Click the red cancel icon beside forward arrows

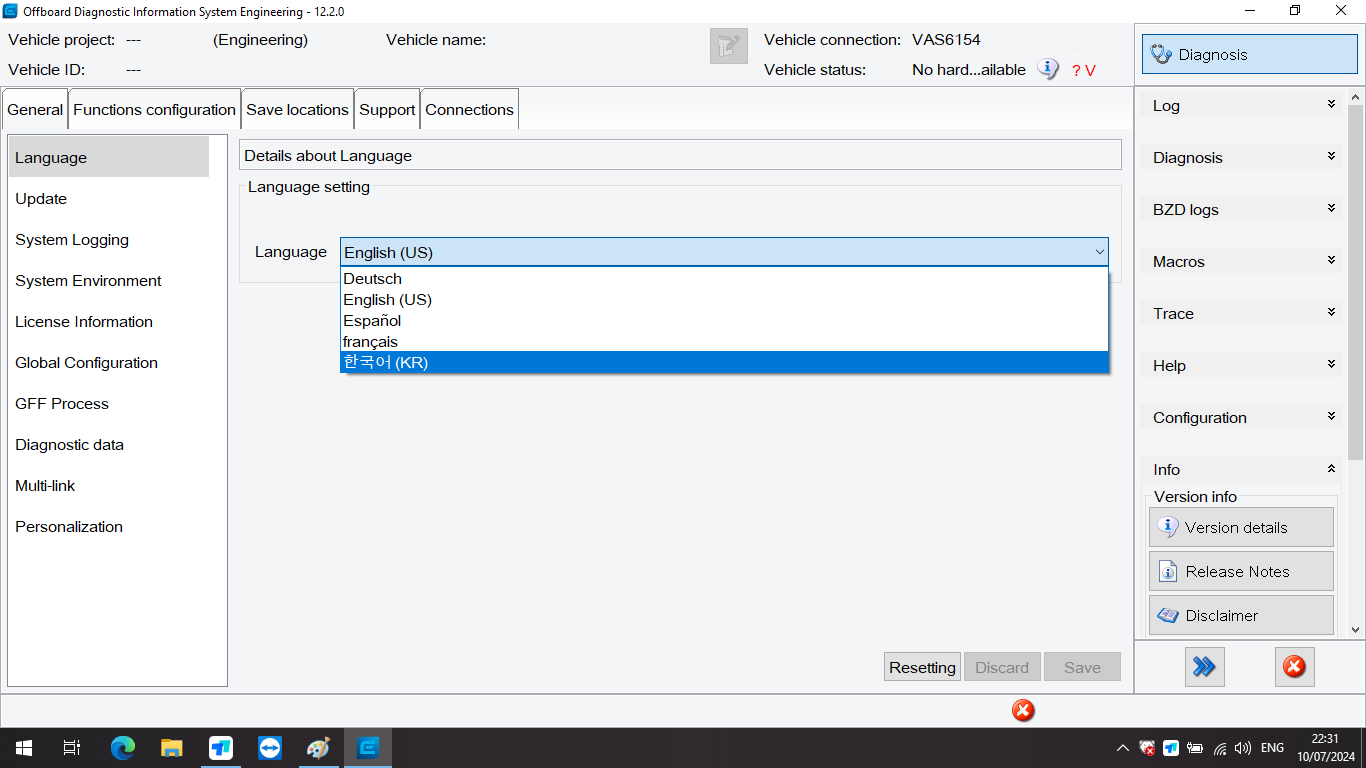(1294, 667)
